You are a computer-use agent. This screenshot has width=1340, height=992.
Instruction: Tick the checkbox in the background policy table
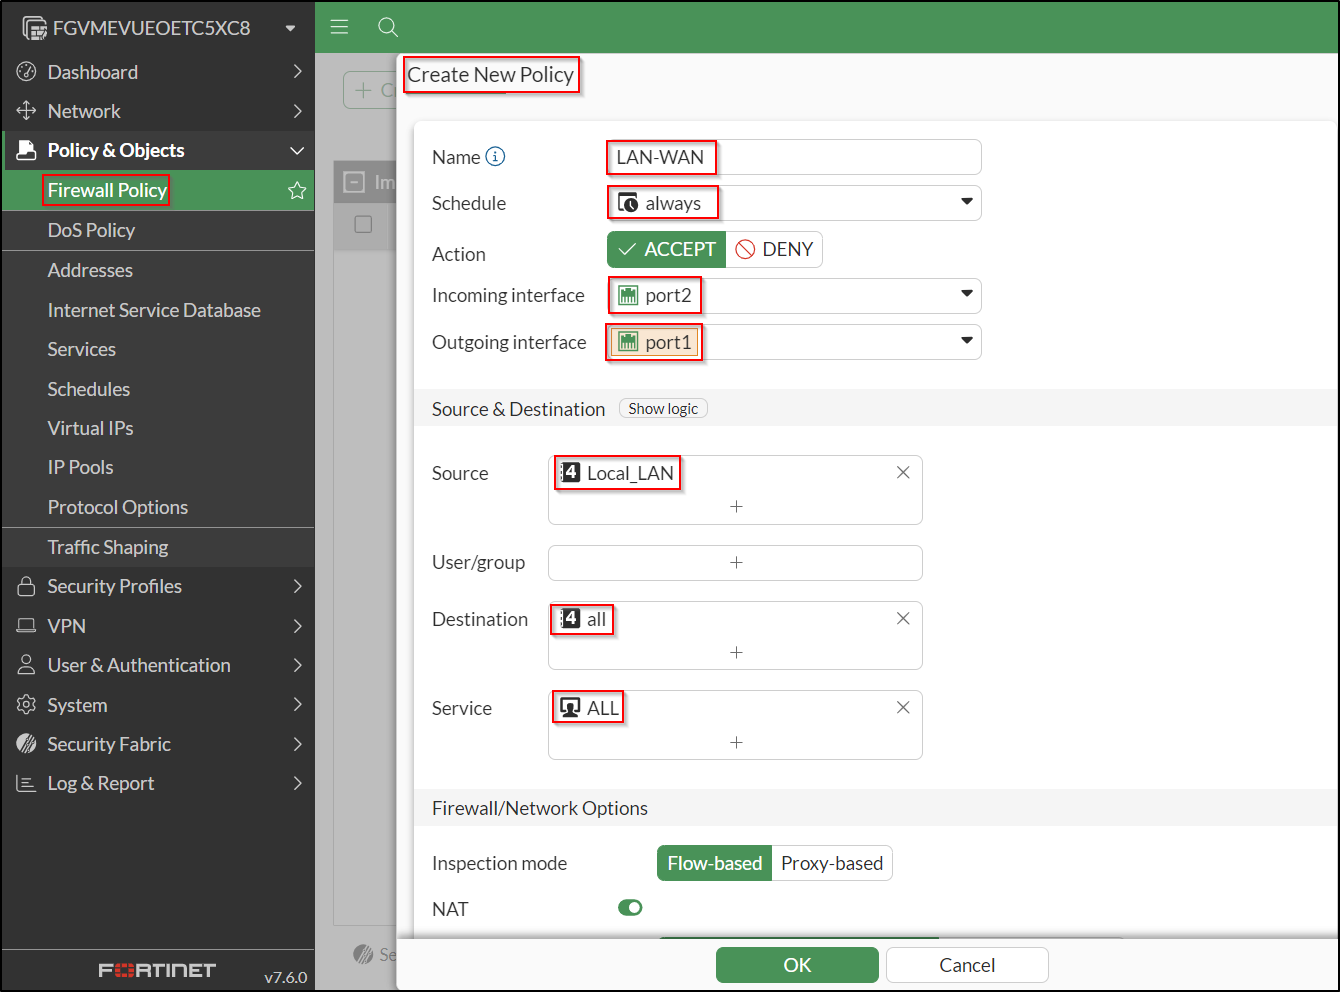(364, 224)
